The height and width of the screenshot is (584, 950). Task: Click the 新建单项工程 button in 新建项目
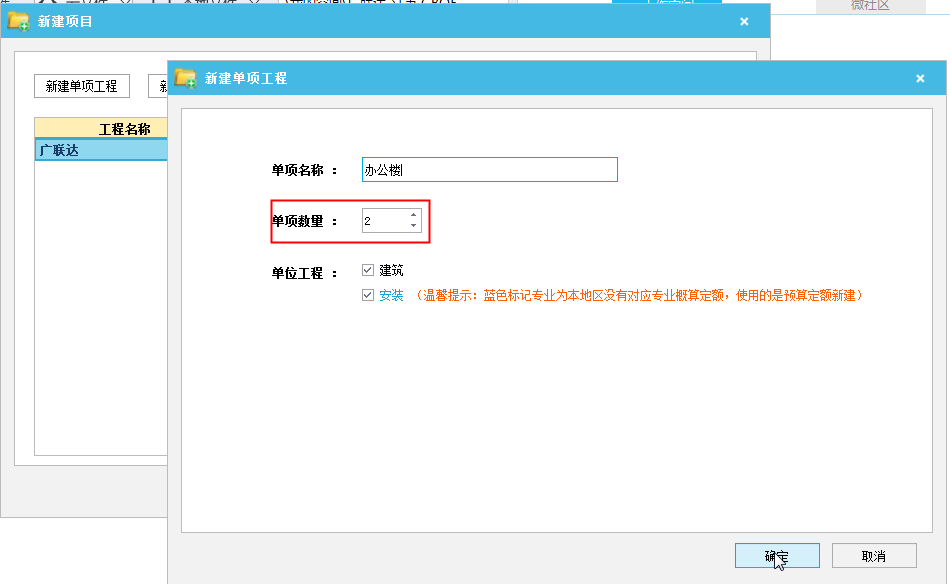(x=82, y=86)
